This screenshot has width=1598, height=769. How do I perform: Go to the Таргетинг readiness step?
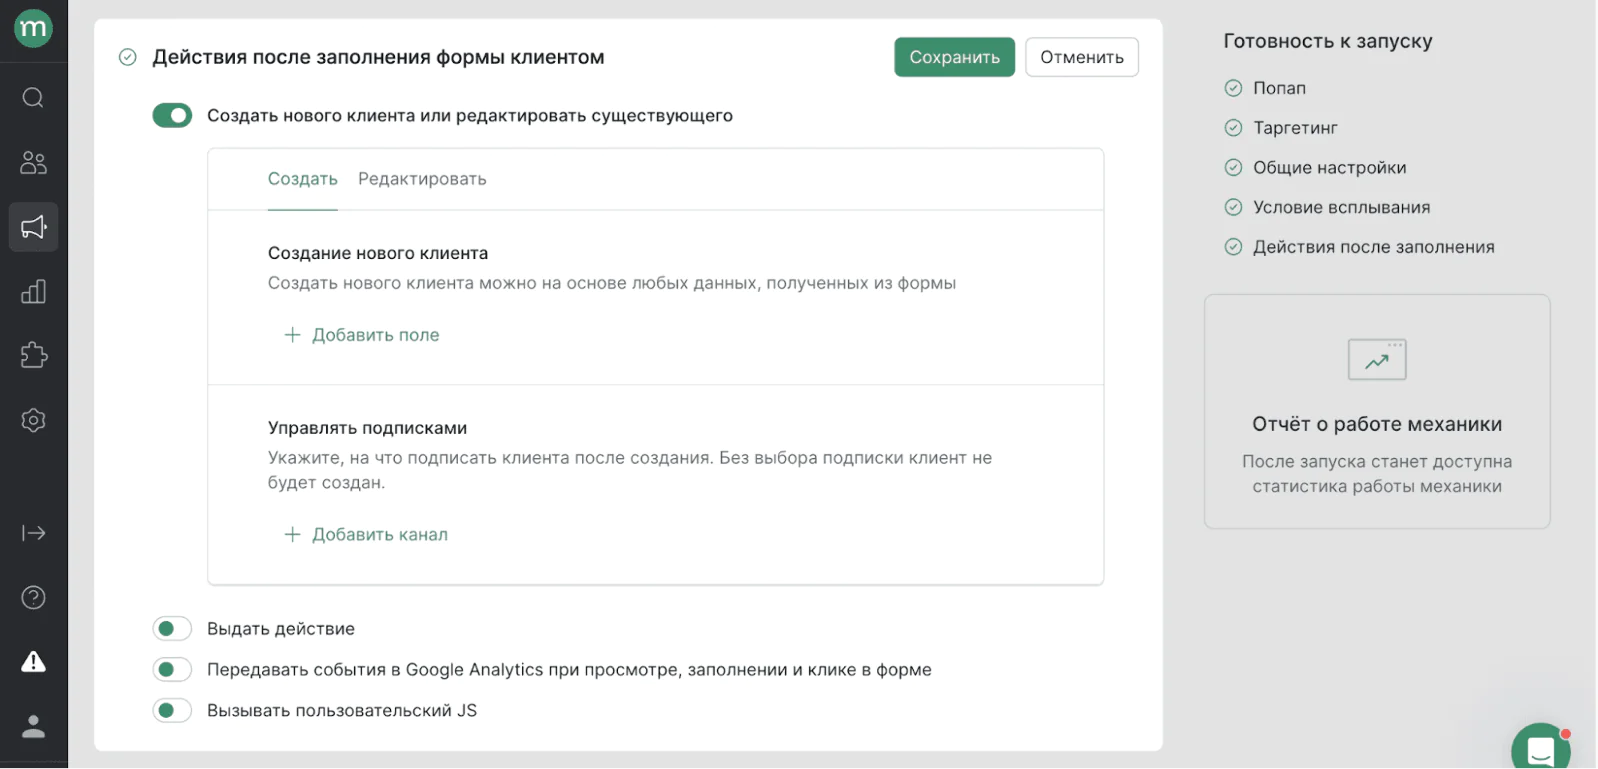(x=1295, y=128)
